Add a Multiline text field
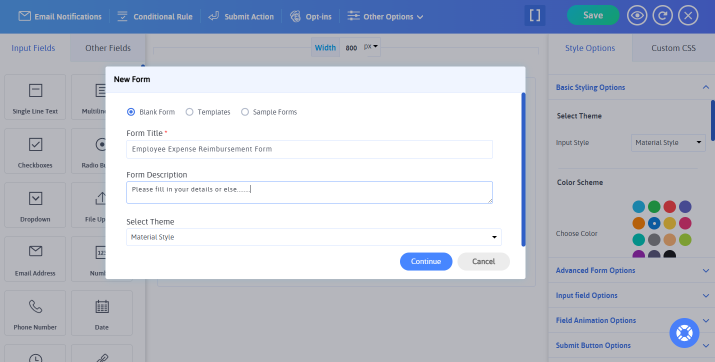This screenshot has width=715, height=362. point(89,97)
